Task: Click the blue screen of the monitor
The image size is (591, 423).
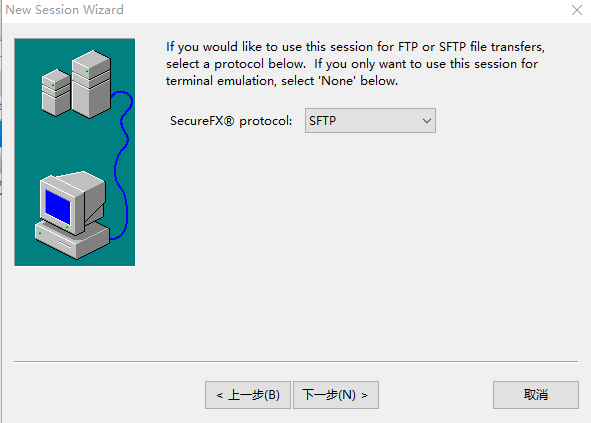Action: click(x=58, y=207)
